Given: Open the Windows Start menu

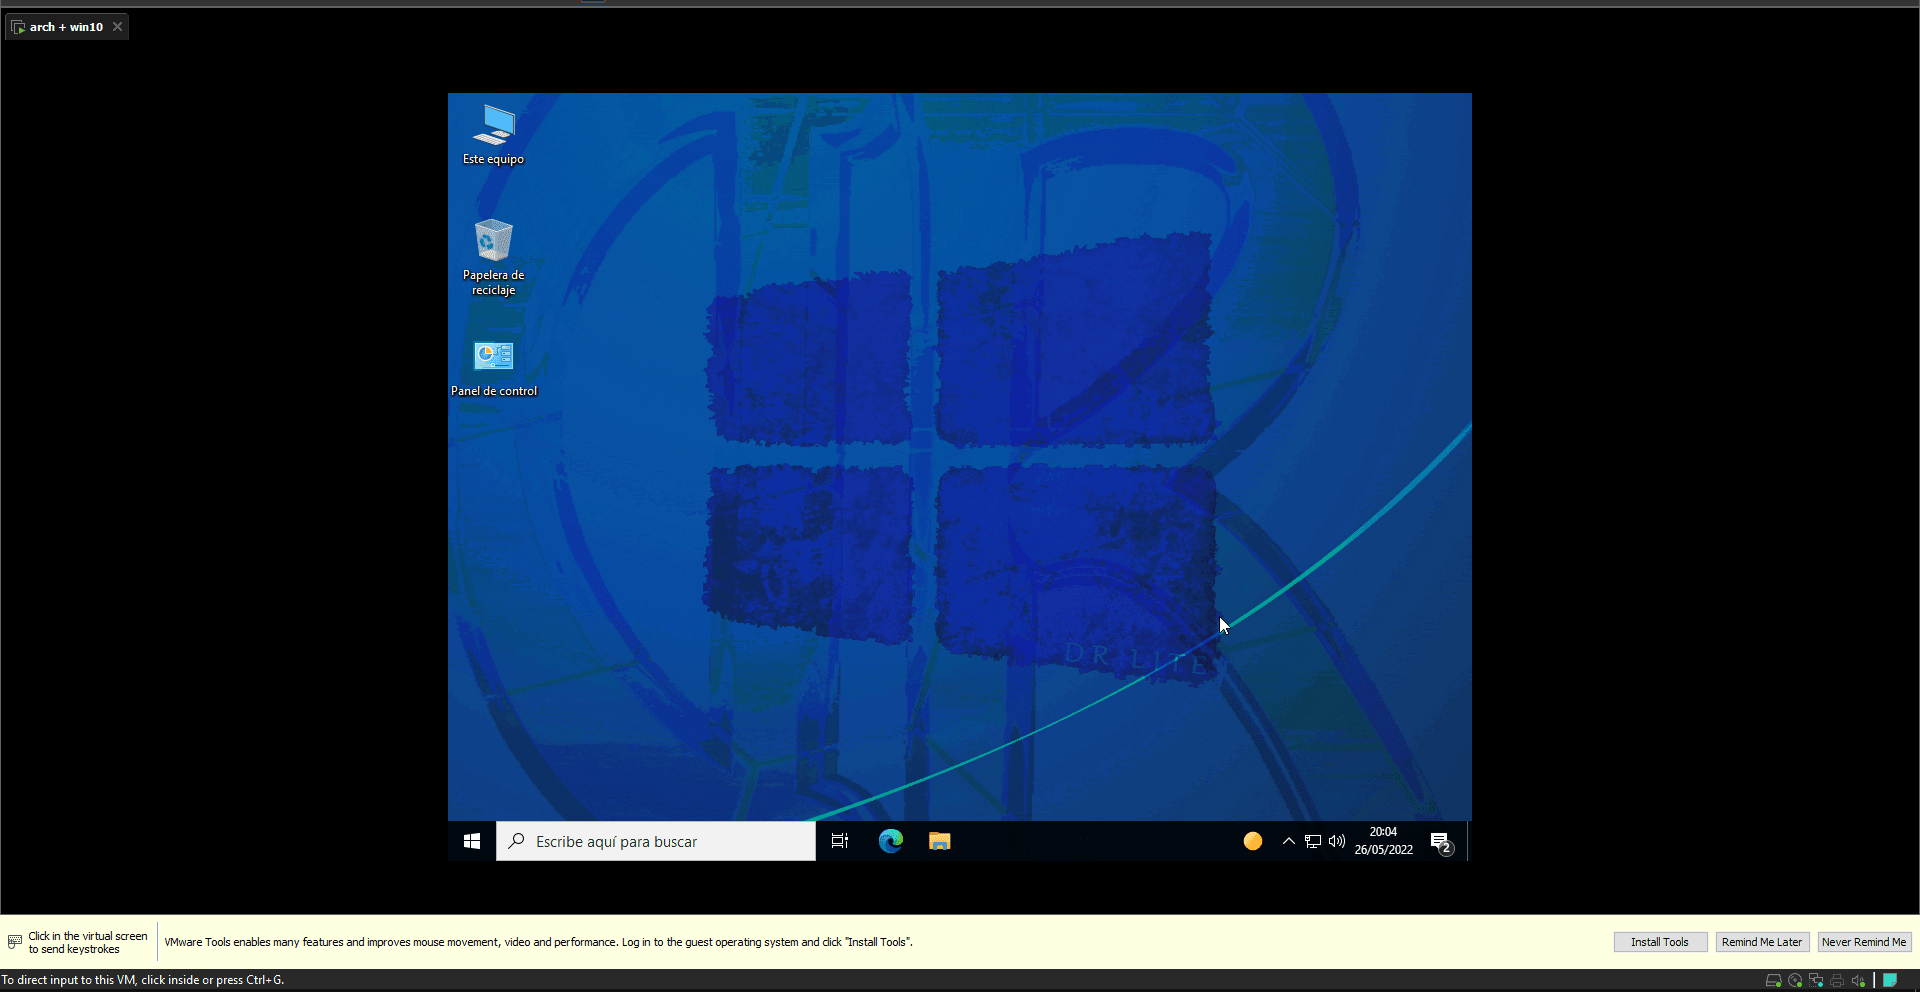Looking at the screenshot, I should [x=472, y=841].
